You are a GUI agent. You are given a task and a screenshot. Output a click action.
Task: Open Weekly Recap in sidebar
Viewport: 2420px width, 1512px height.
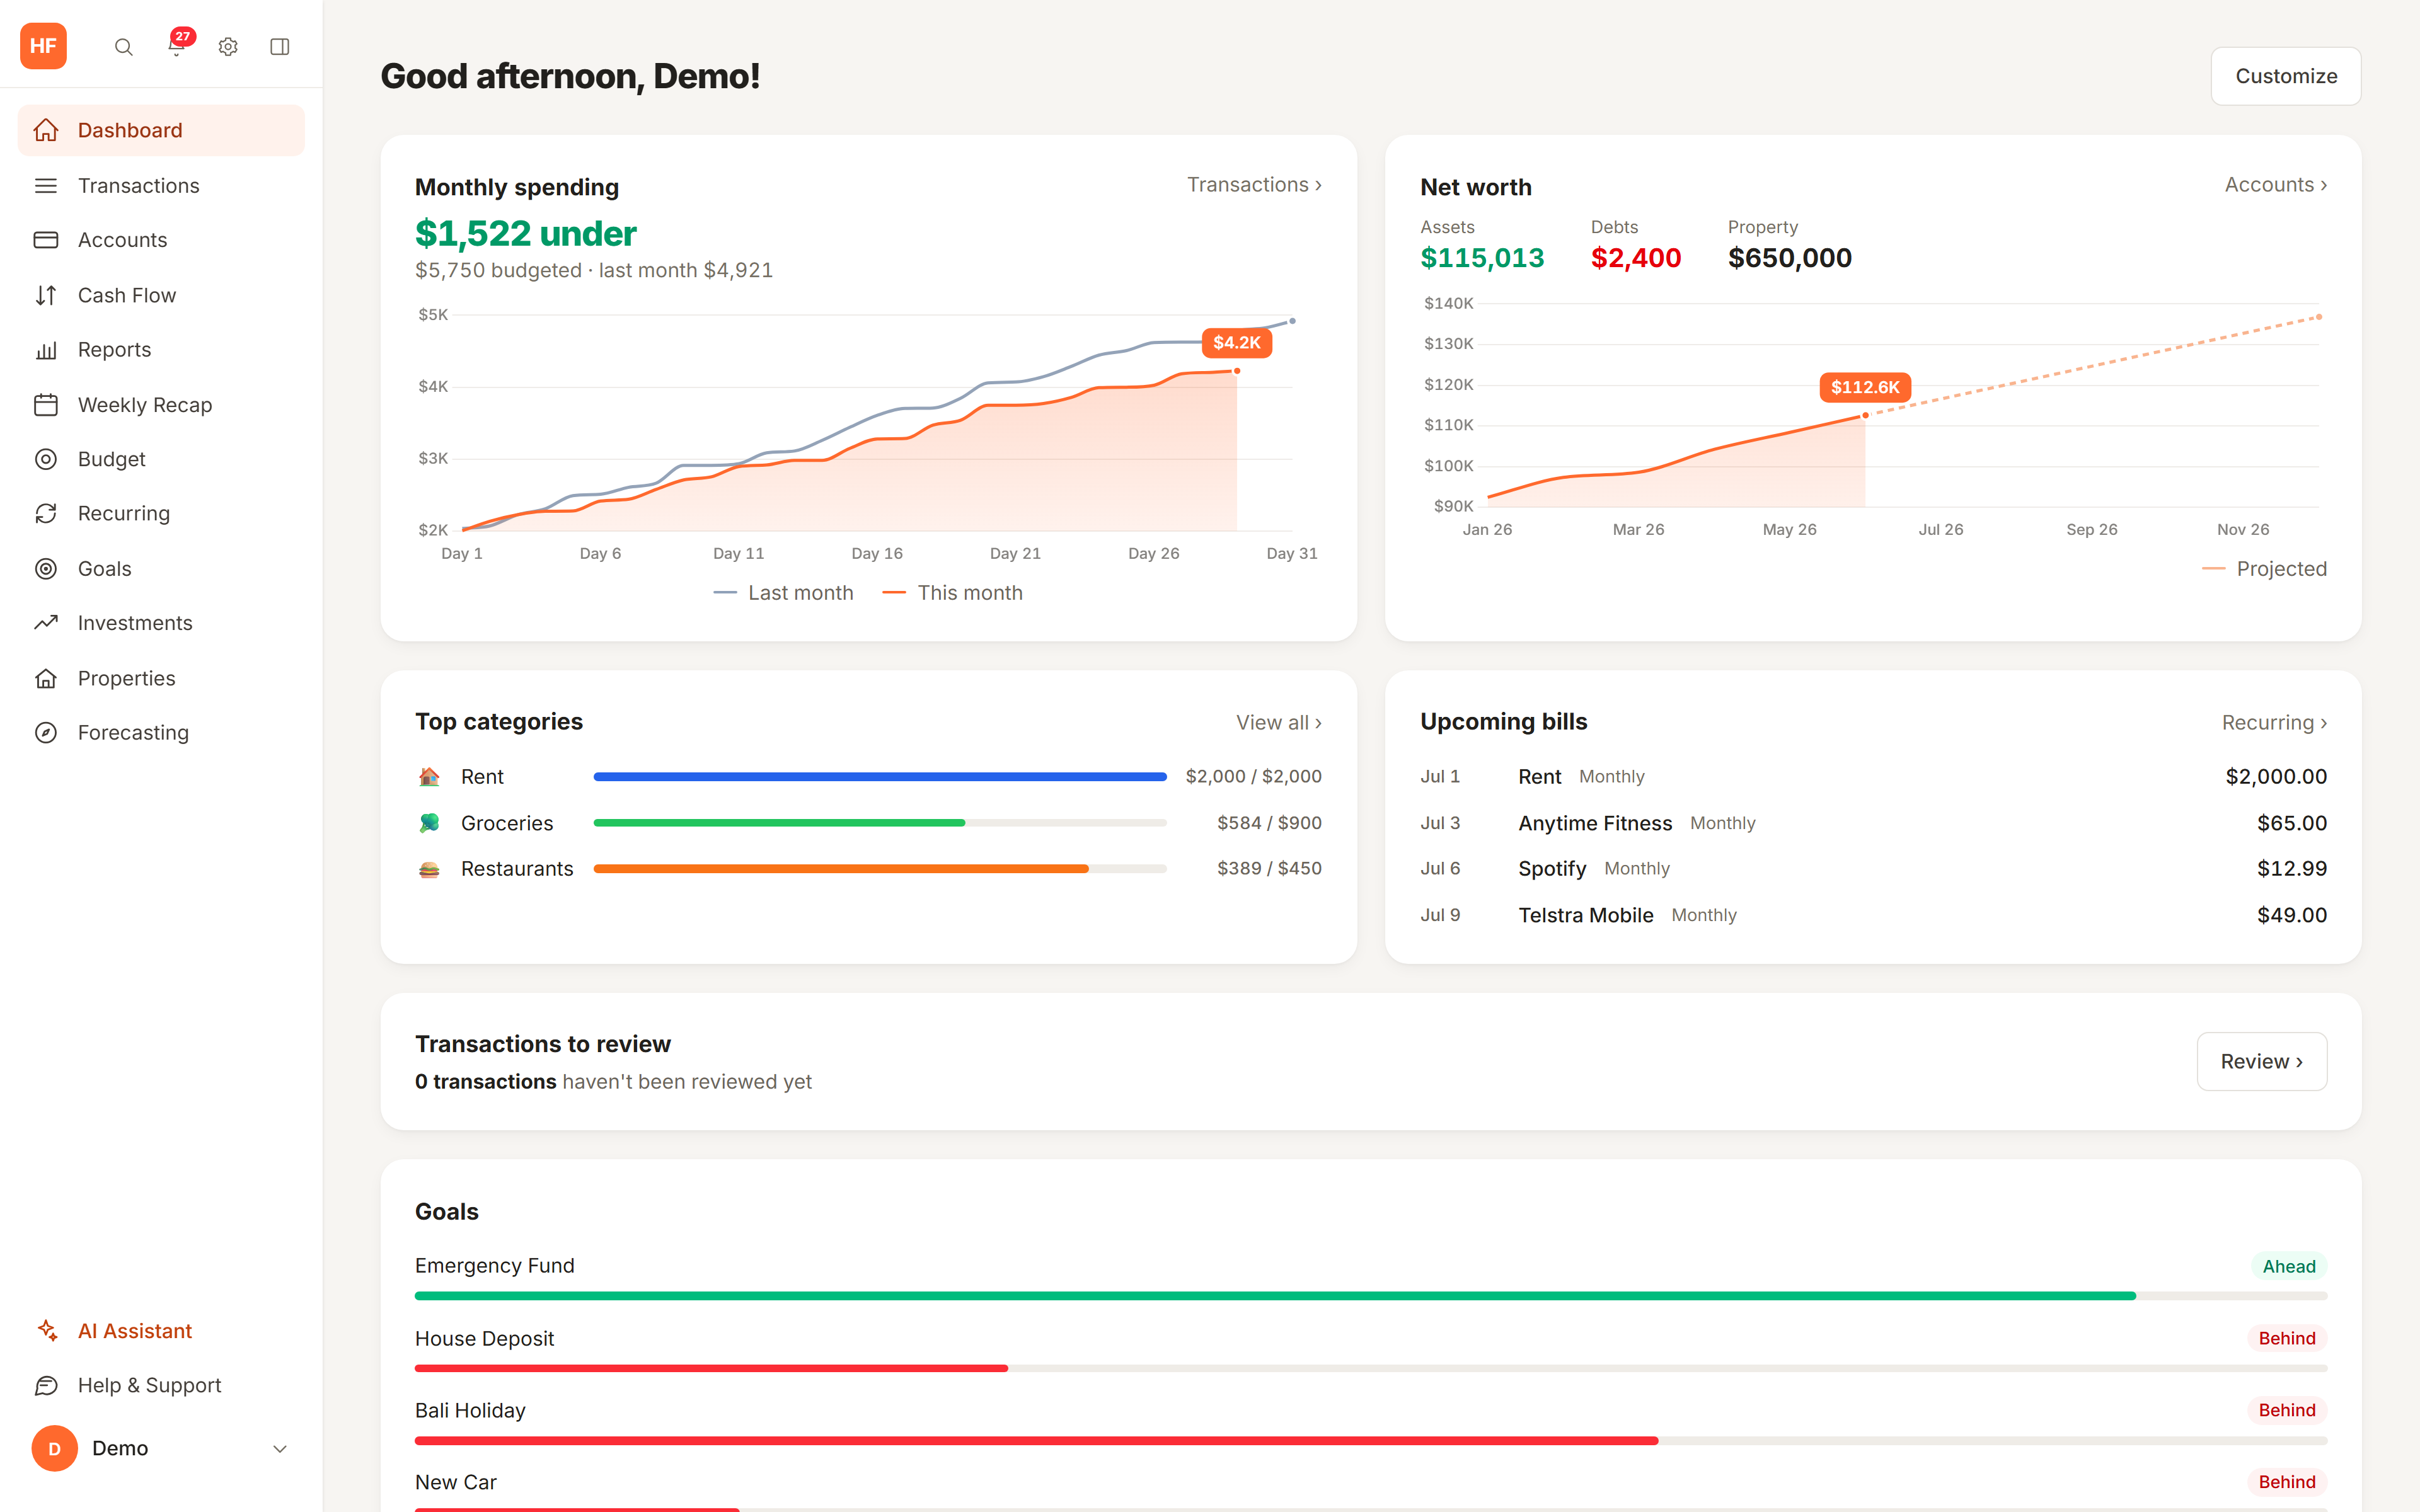click(x=161, y=405)
